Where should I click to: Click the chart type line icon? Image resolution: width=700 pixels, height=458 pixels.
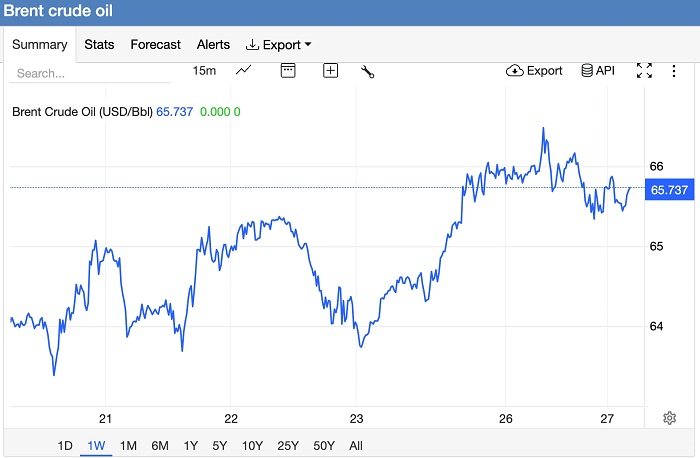pos(243,70)
